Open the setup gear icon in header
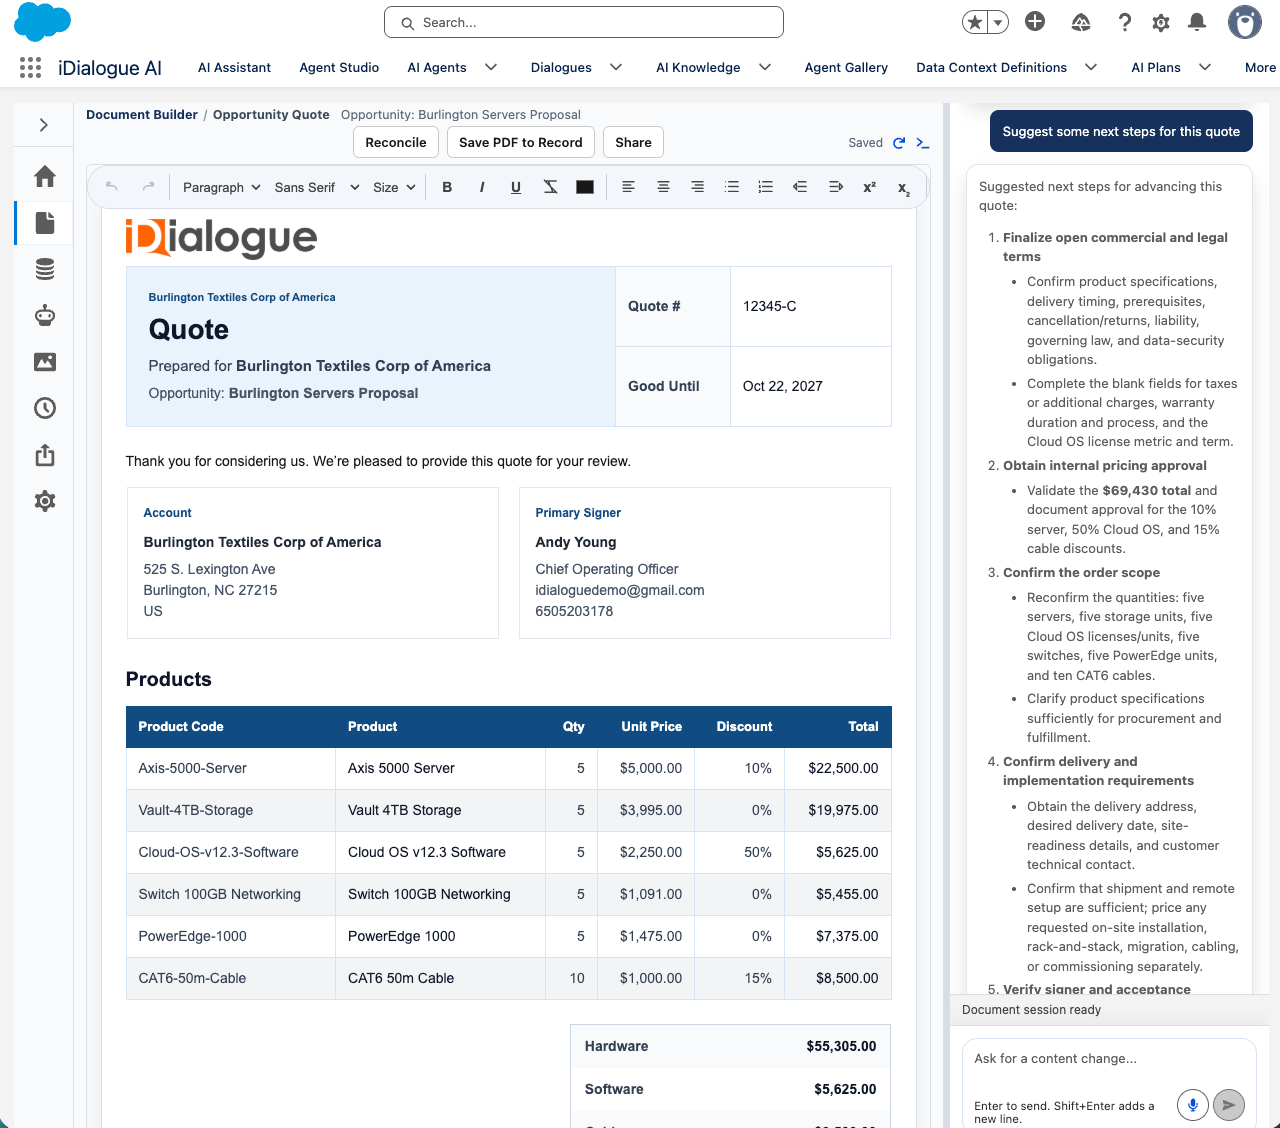Viewport: 1280px width, 1128px height. [1161, 22]
